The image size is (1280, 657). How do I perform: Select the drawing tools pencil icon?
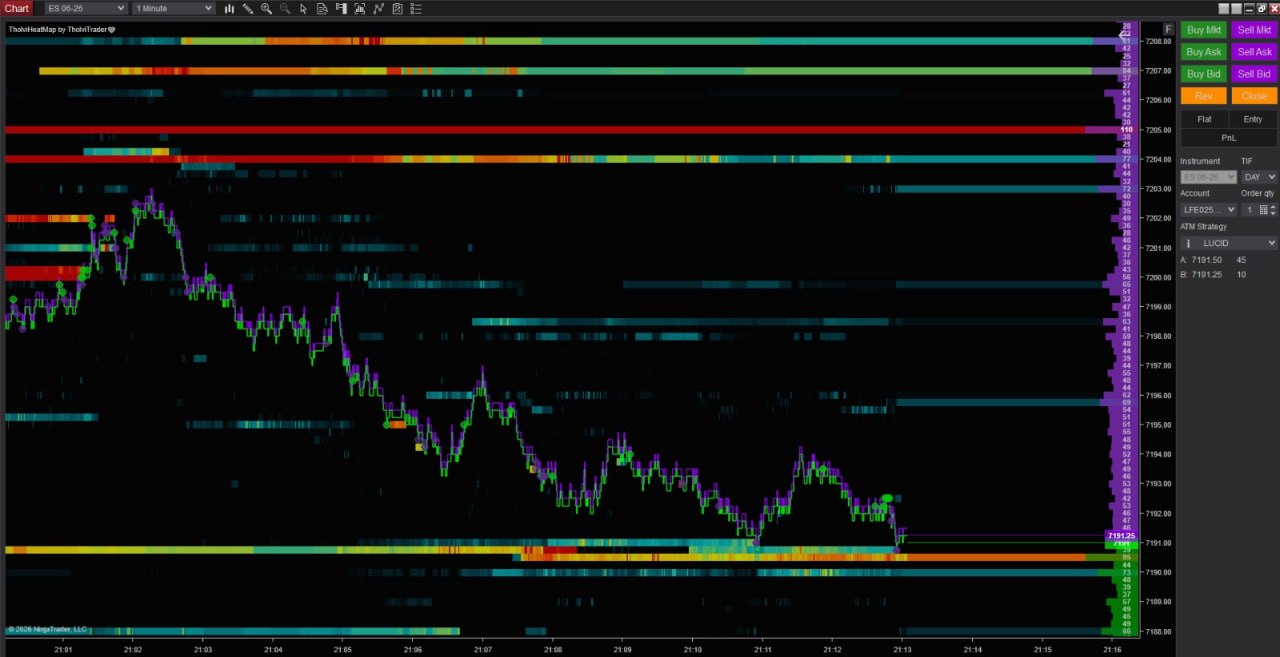(248, 8)
